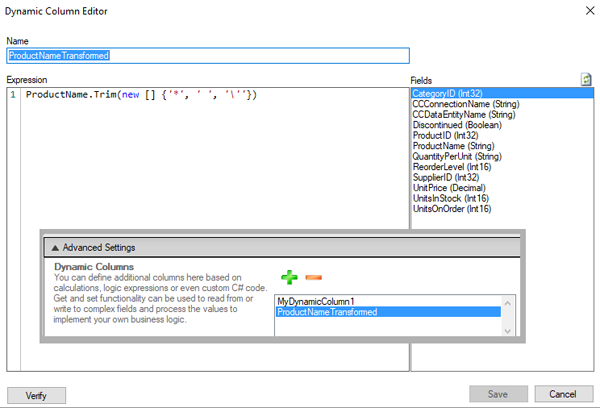Select MyDynamicColumn1 in dynamic columns list
The height and width of the screenshot is (408, 600).
(x=312, y=301)
